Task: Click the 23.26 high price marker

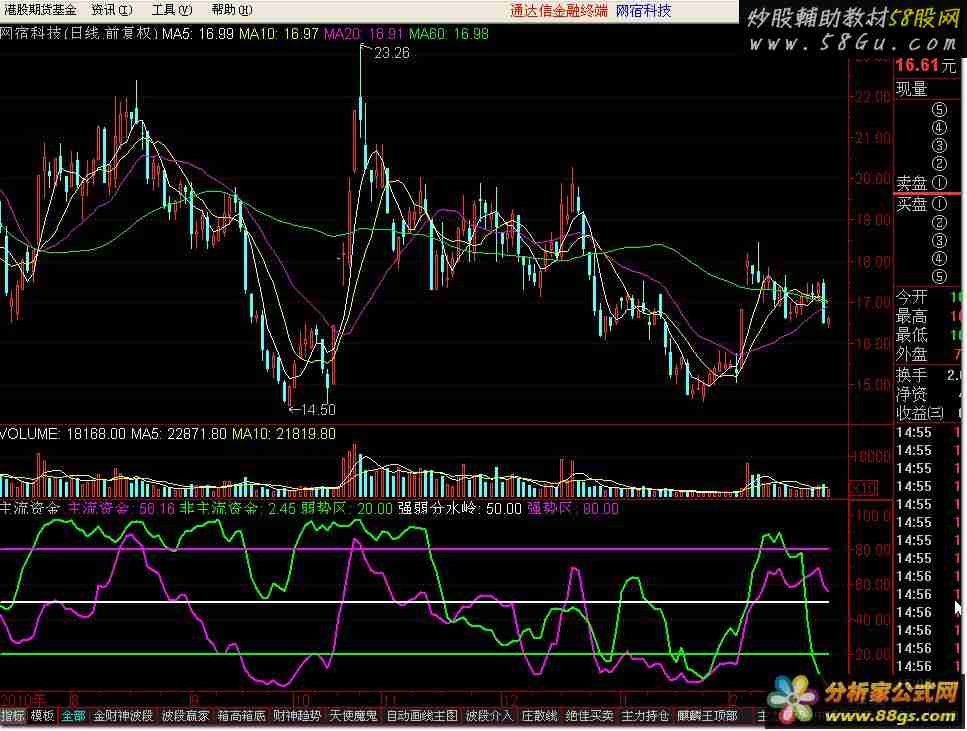Action: coord(392,53)
